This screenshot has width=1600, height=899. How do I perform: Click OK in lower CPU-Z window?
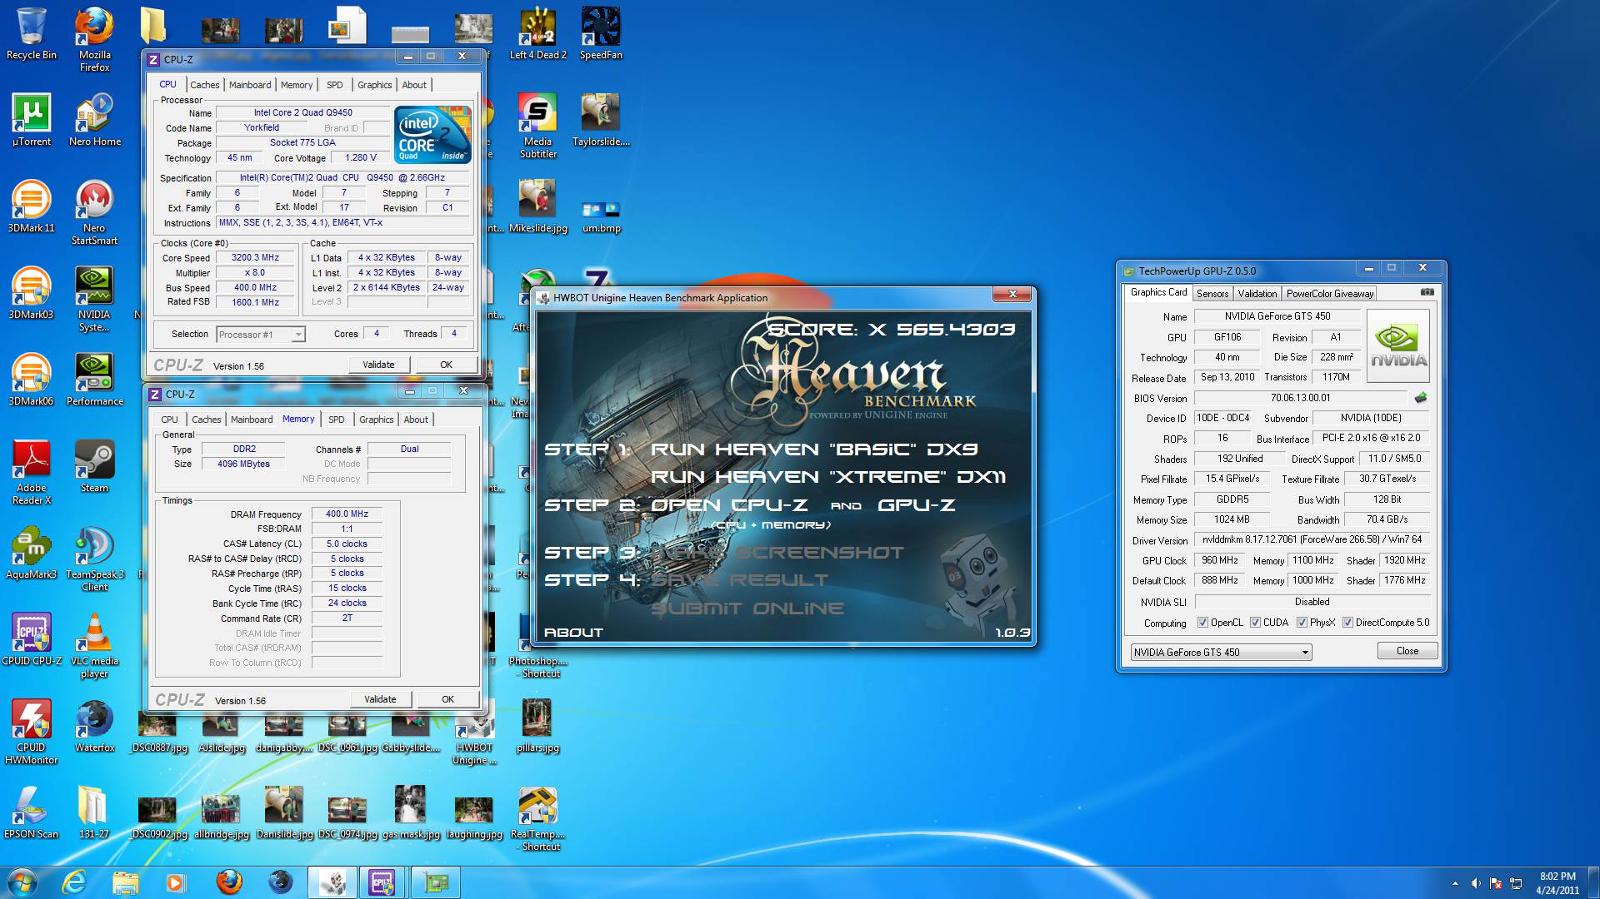click(x=448, y=700)
